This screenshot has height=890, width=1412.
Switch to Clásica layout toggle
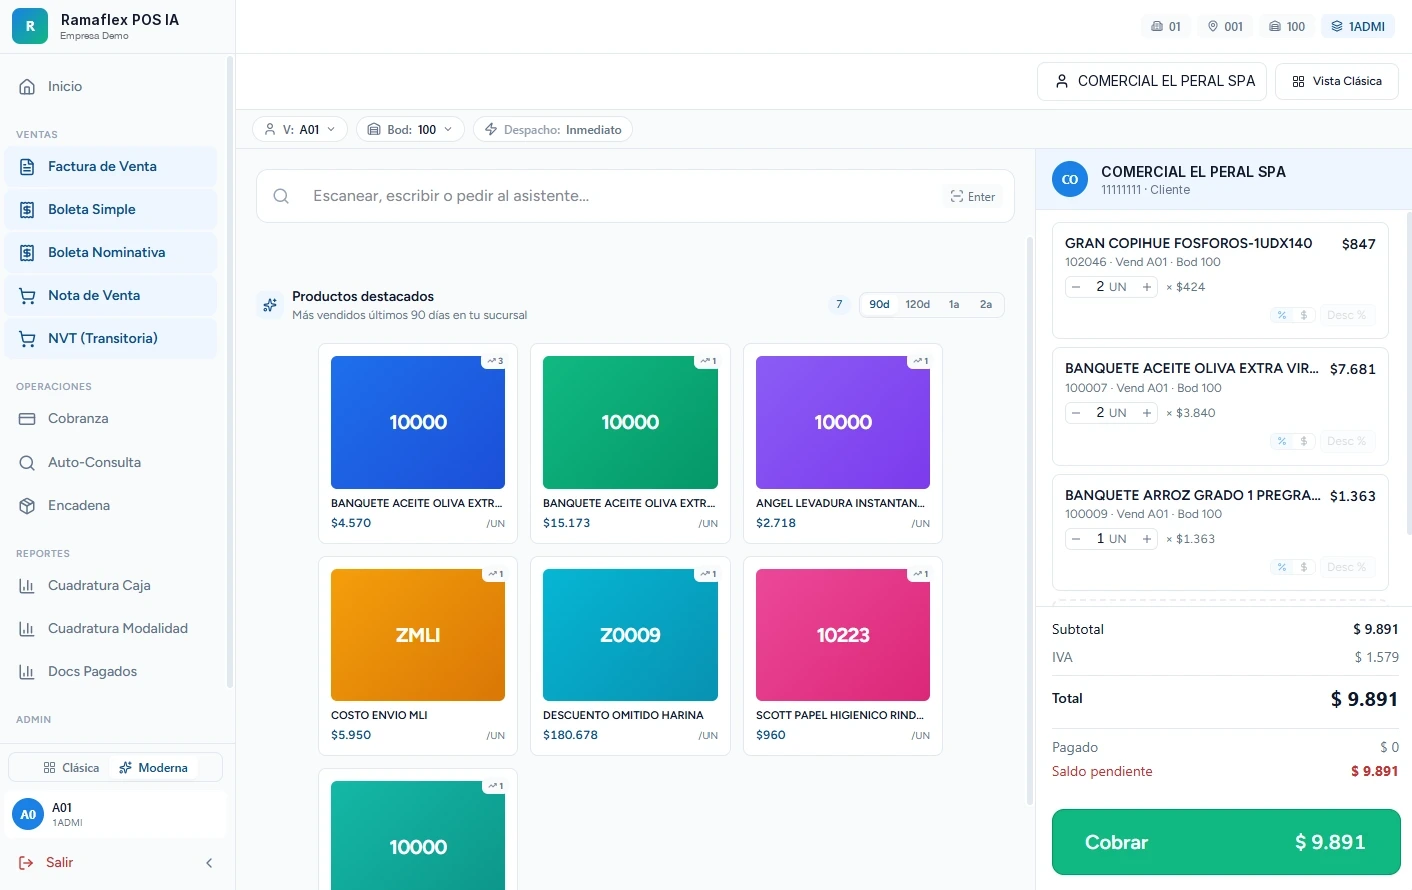coord(71,768)
